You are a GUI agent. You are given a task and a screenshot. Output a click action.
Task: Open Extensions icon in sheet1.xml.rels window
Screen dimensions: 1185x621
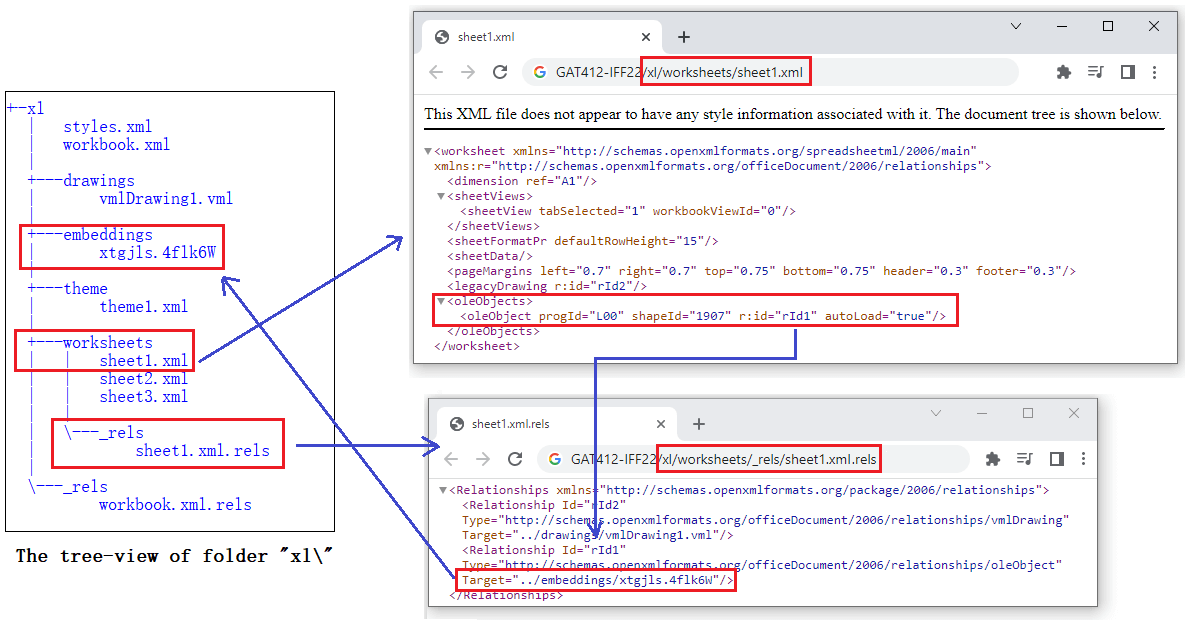(x=993, y=459)
